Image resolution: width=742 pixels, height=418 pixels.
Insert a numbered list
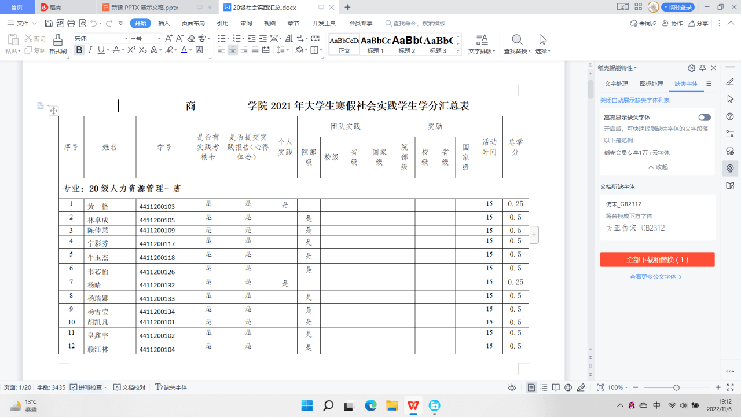point(236,38)
